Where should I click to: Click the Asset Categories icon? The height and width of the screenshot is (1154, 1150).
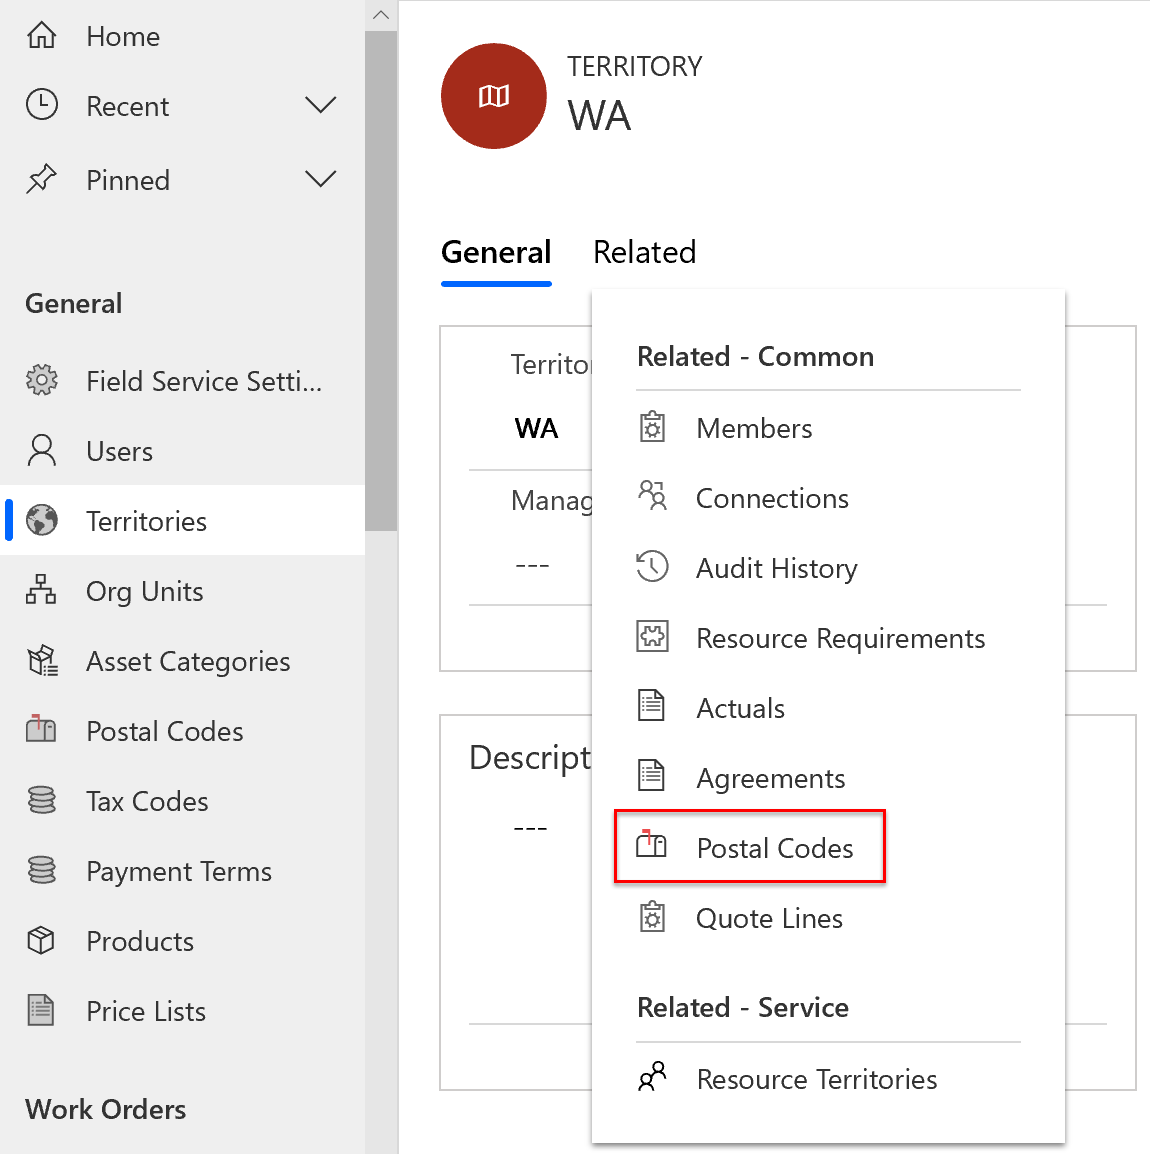coord(42,660)
